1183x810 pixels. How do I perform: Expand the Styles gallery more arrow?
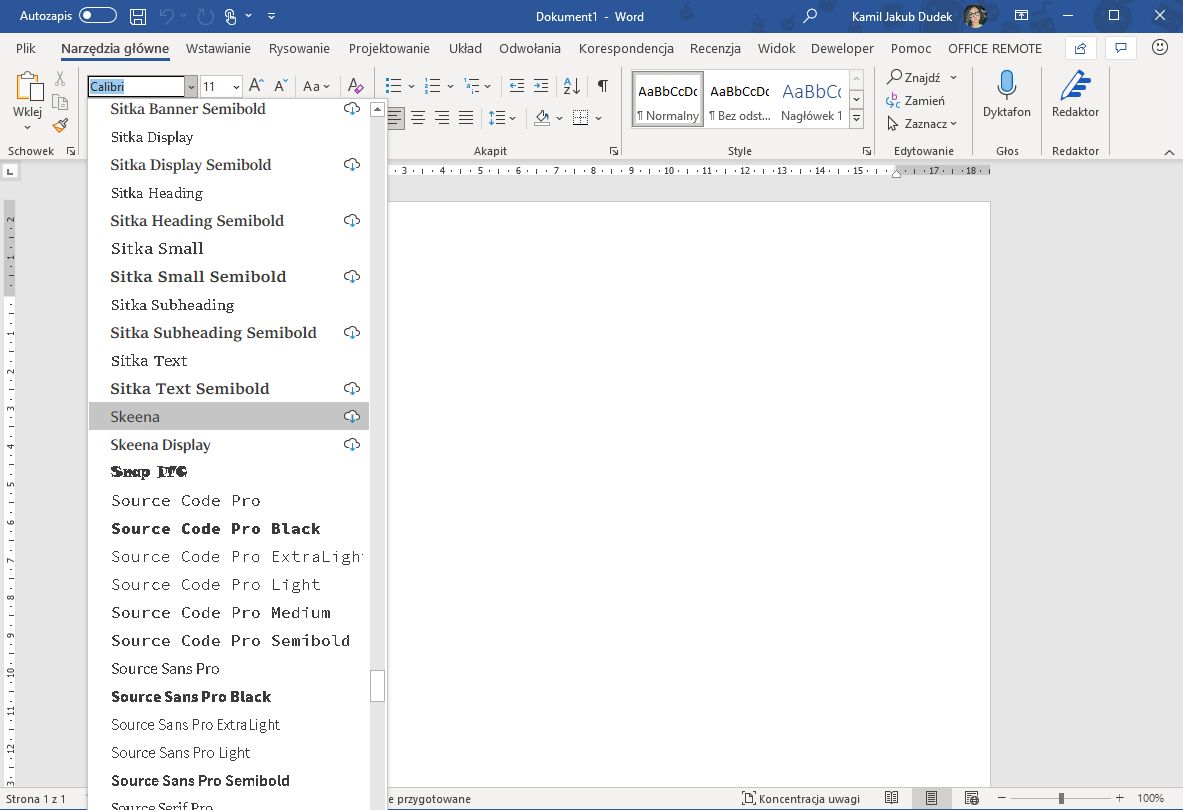856,118
